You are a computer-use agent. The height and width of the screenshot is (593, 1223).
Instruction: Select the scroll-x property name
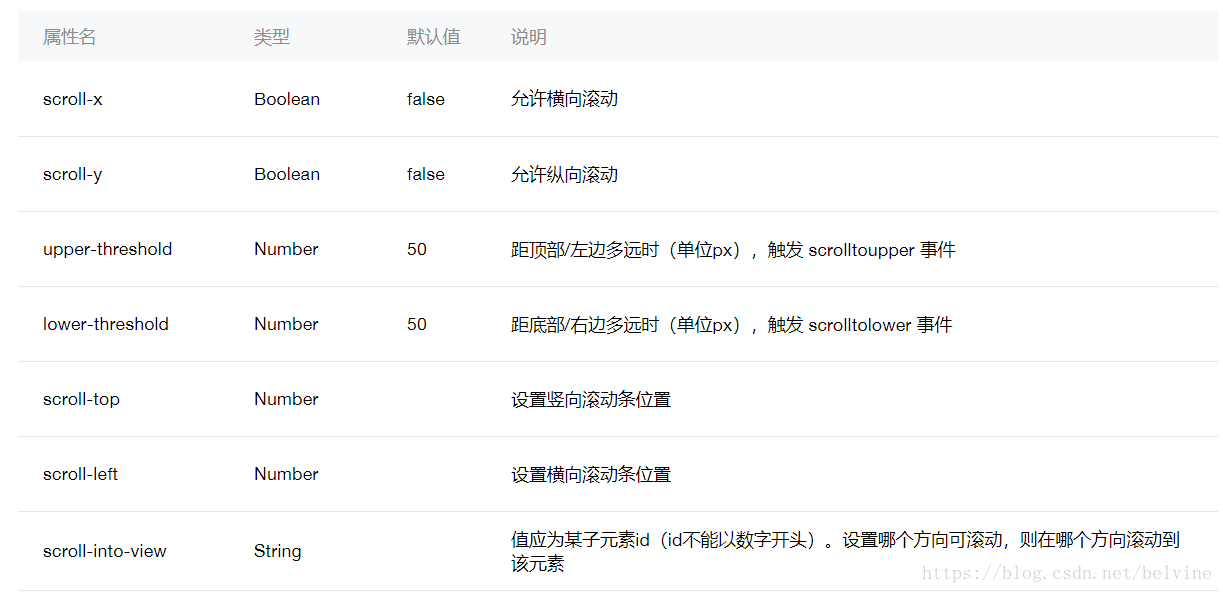point(73,99)
